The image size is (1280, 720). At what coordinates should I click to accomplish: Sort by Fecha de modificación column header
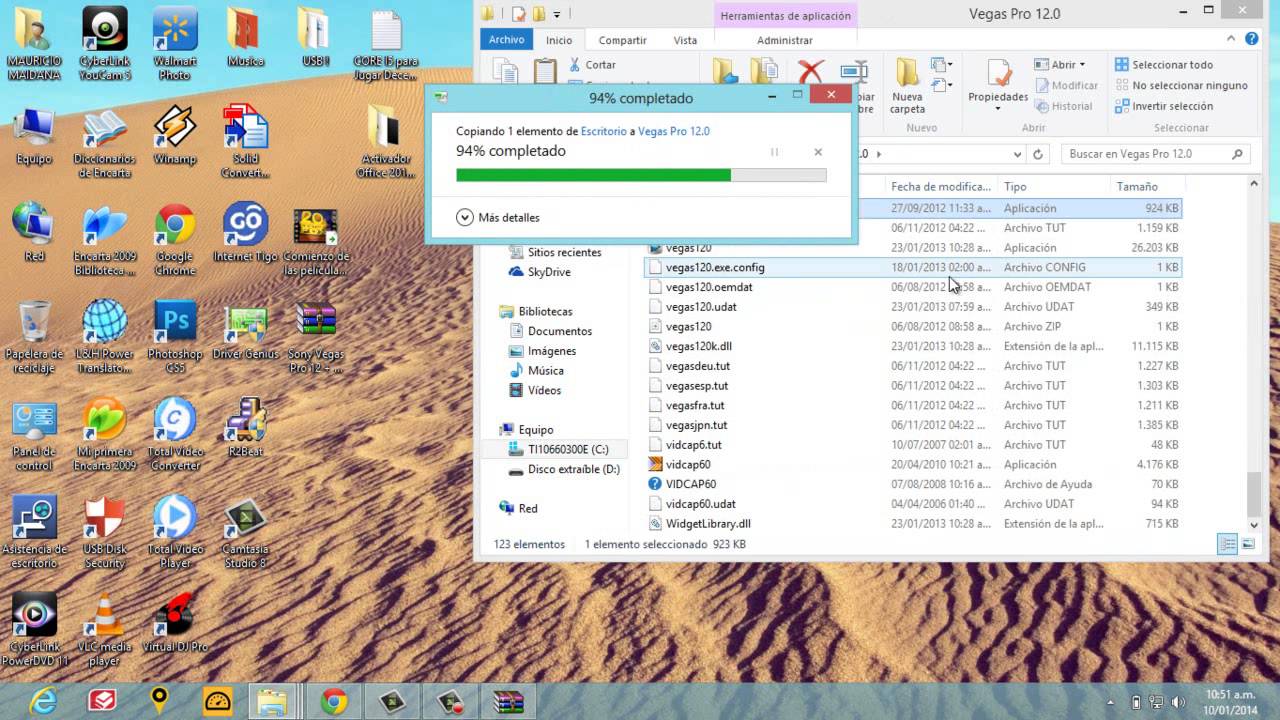942,187
